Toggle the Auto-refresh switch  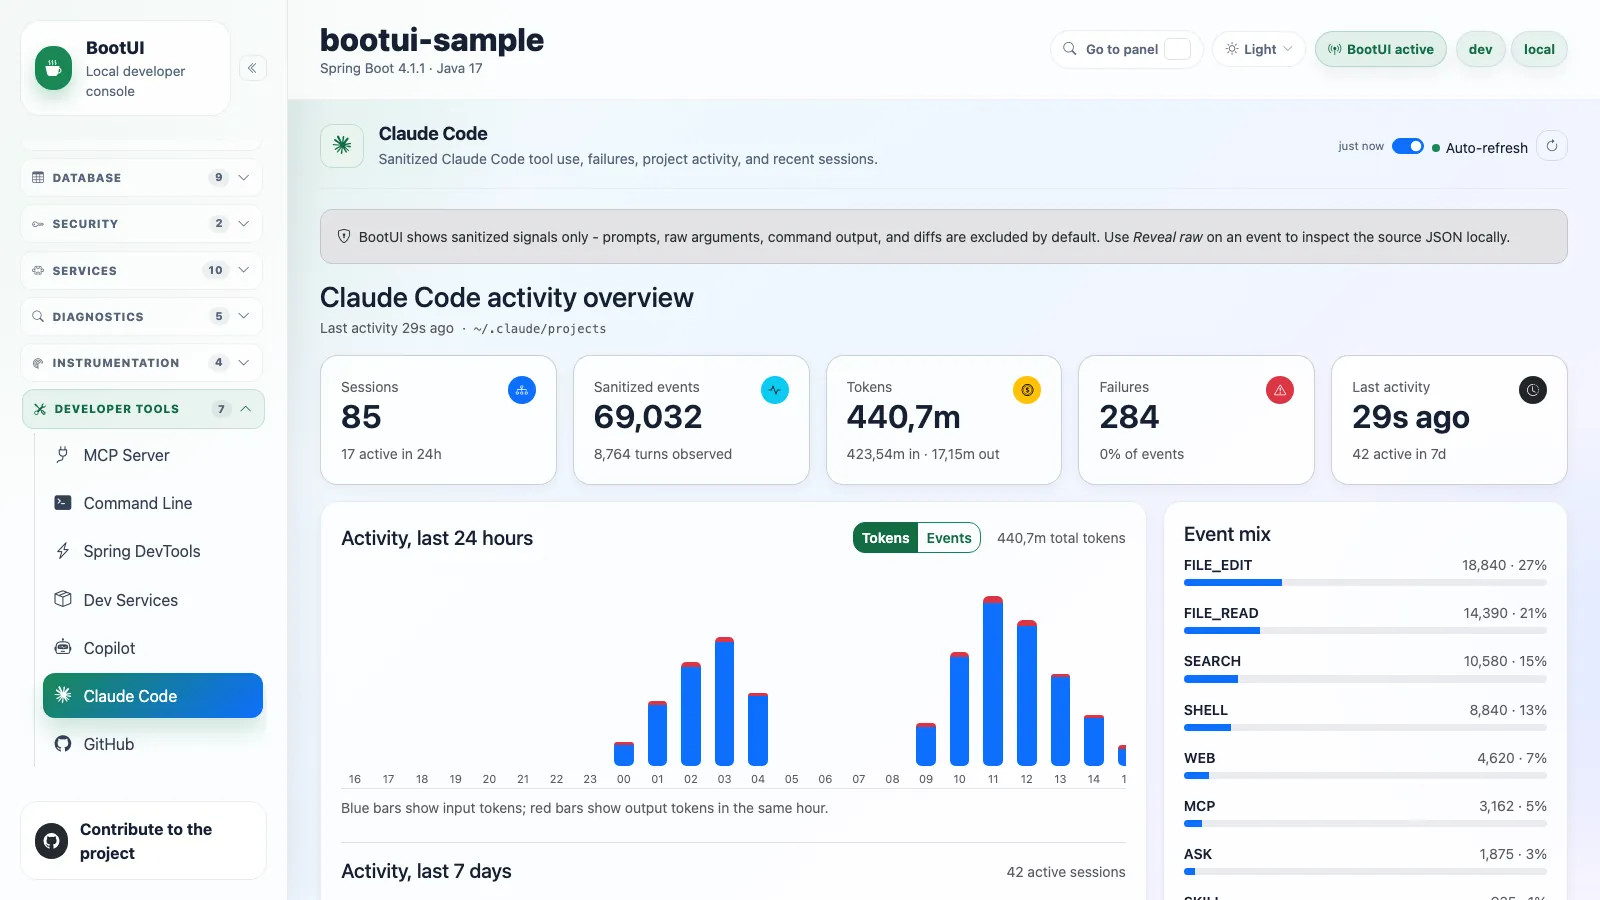coord(1408,146)
